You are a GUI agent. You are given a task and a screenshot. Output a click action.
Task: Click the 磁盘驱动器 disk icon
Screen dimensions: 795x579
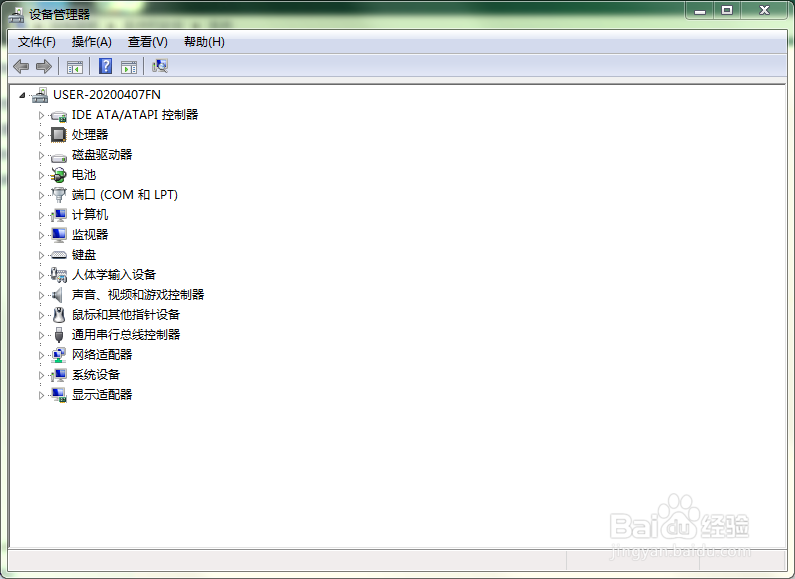point(59,156)
